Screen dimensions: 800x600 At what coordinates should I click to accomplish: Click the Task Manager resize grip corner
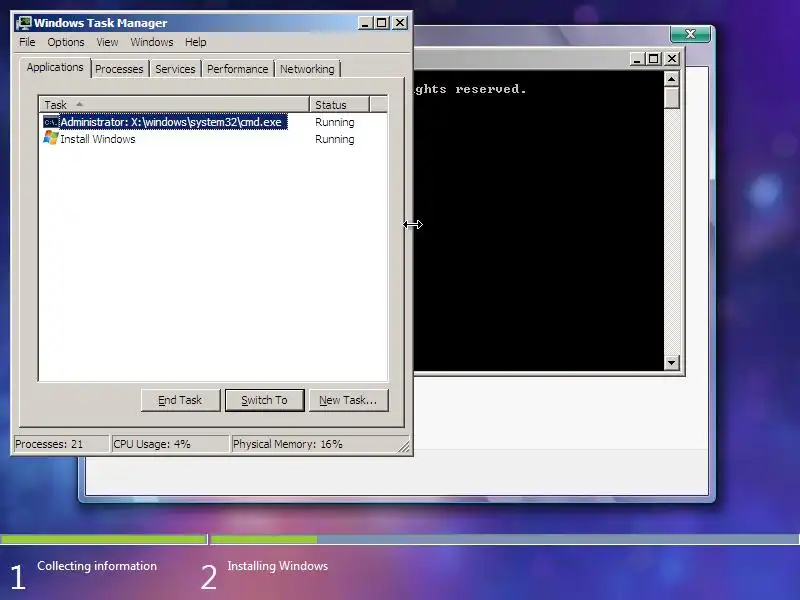[404, 447]
